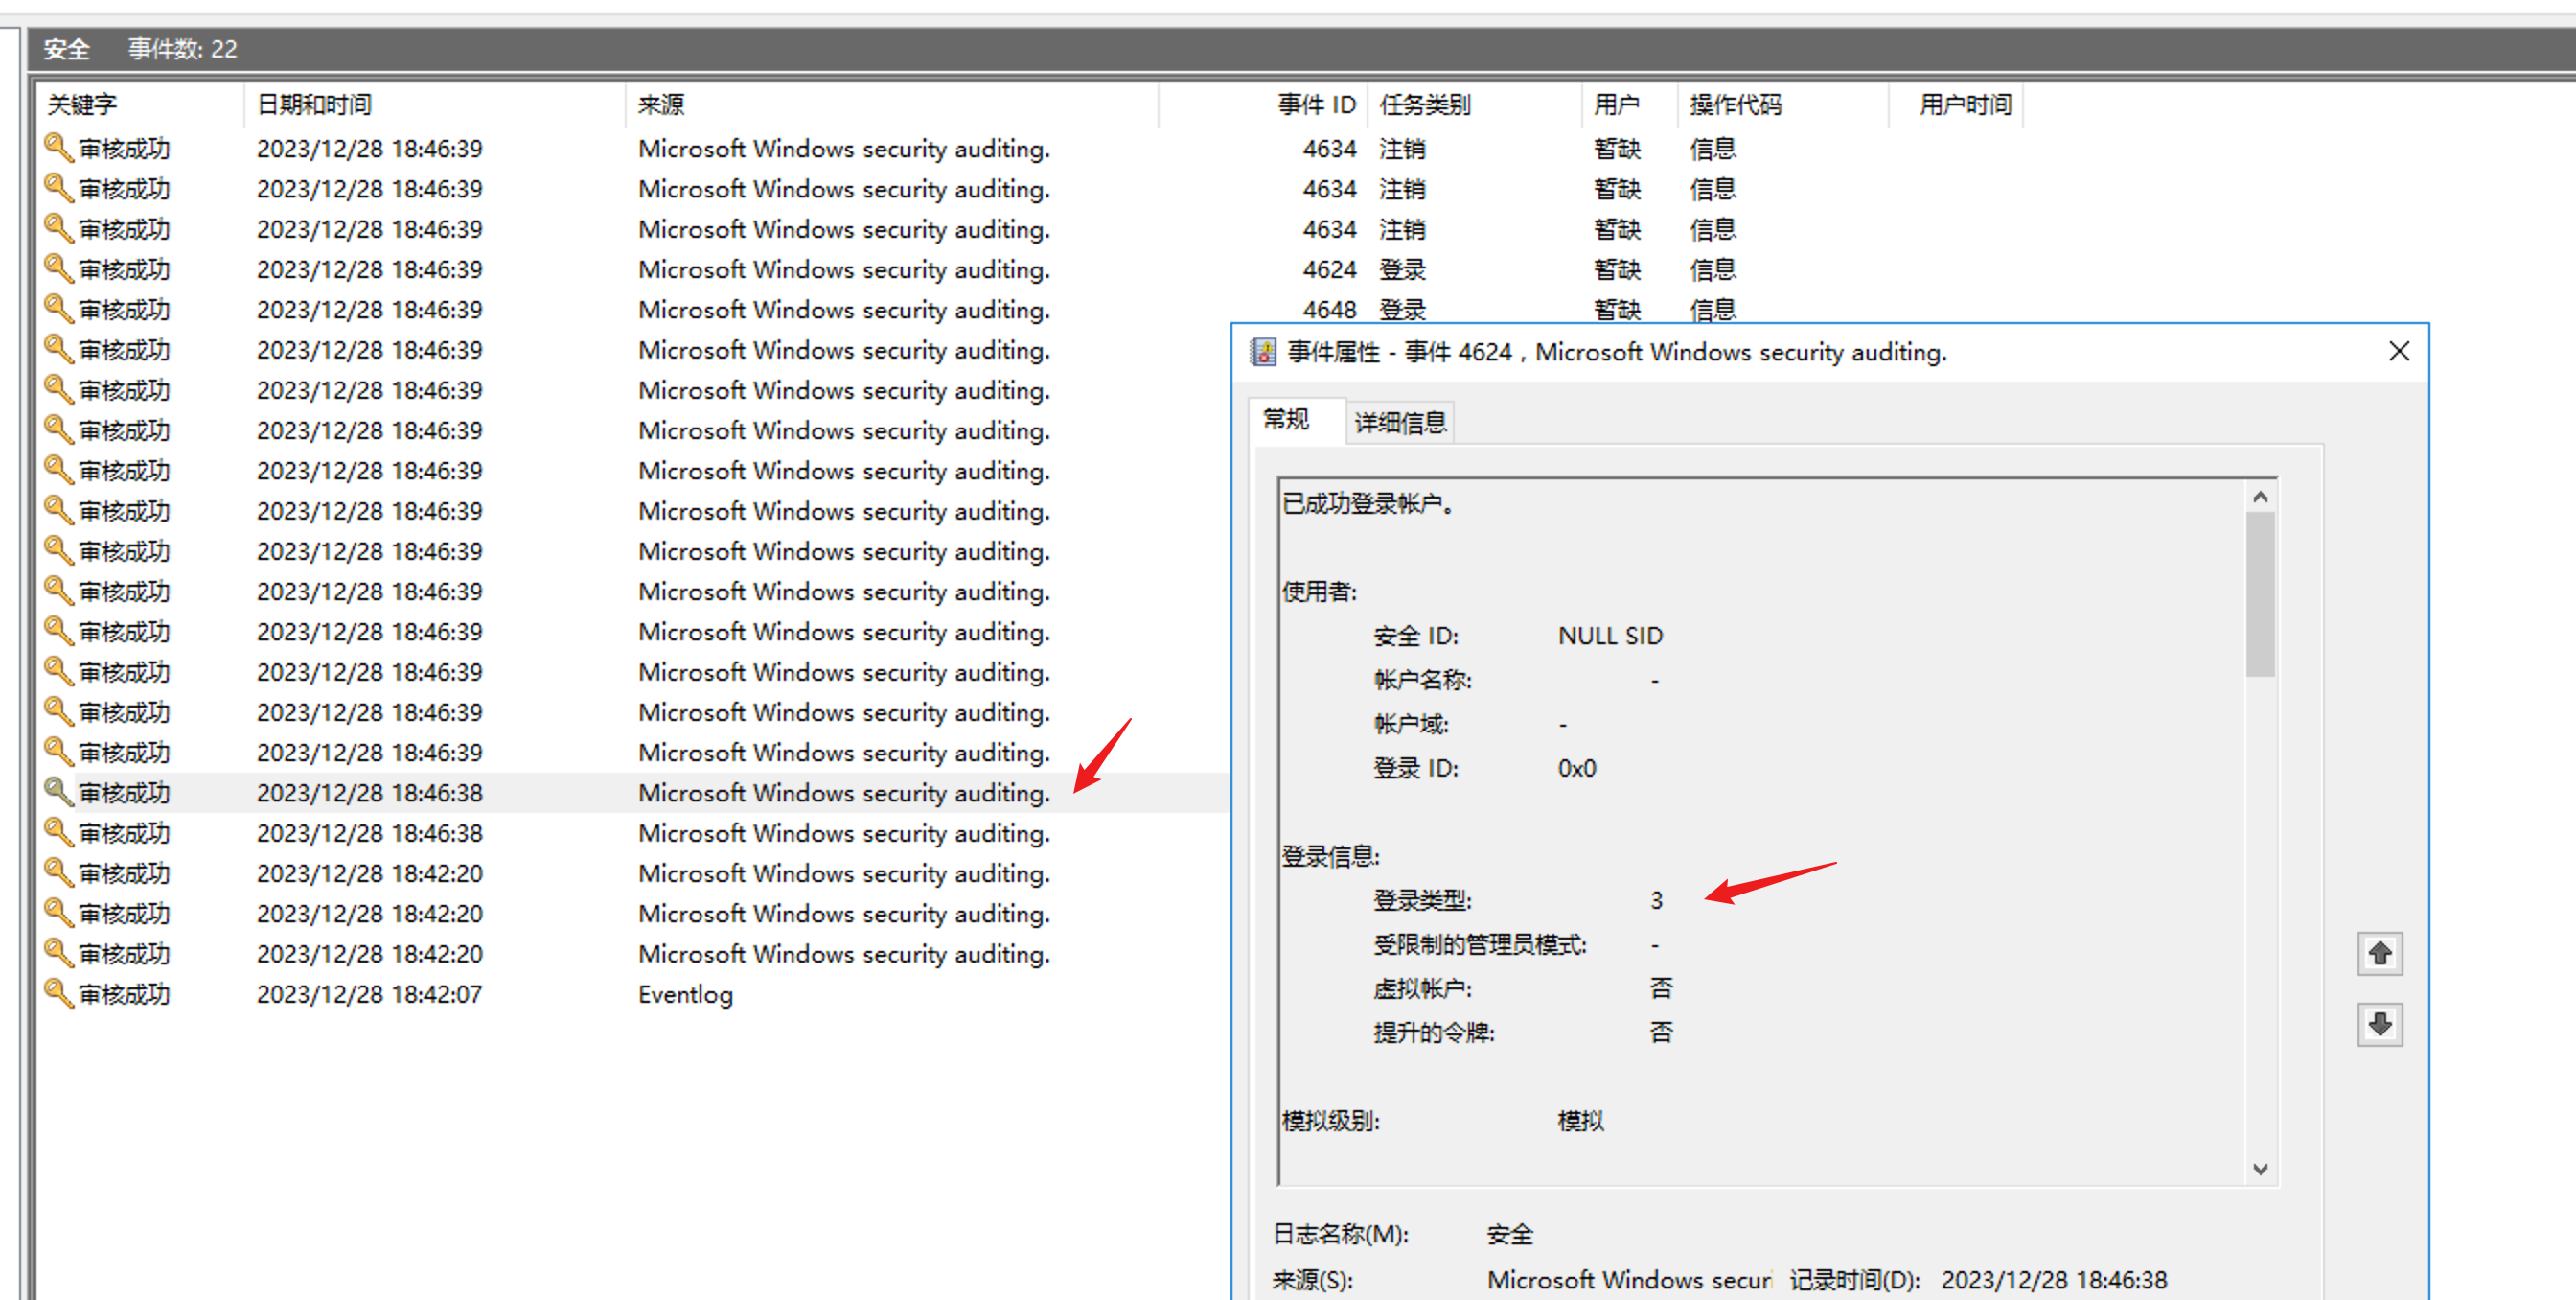Click the 任务类别 column header
The width and height of the screenshot is (2576, 1300).
[x=1424, y=105]
